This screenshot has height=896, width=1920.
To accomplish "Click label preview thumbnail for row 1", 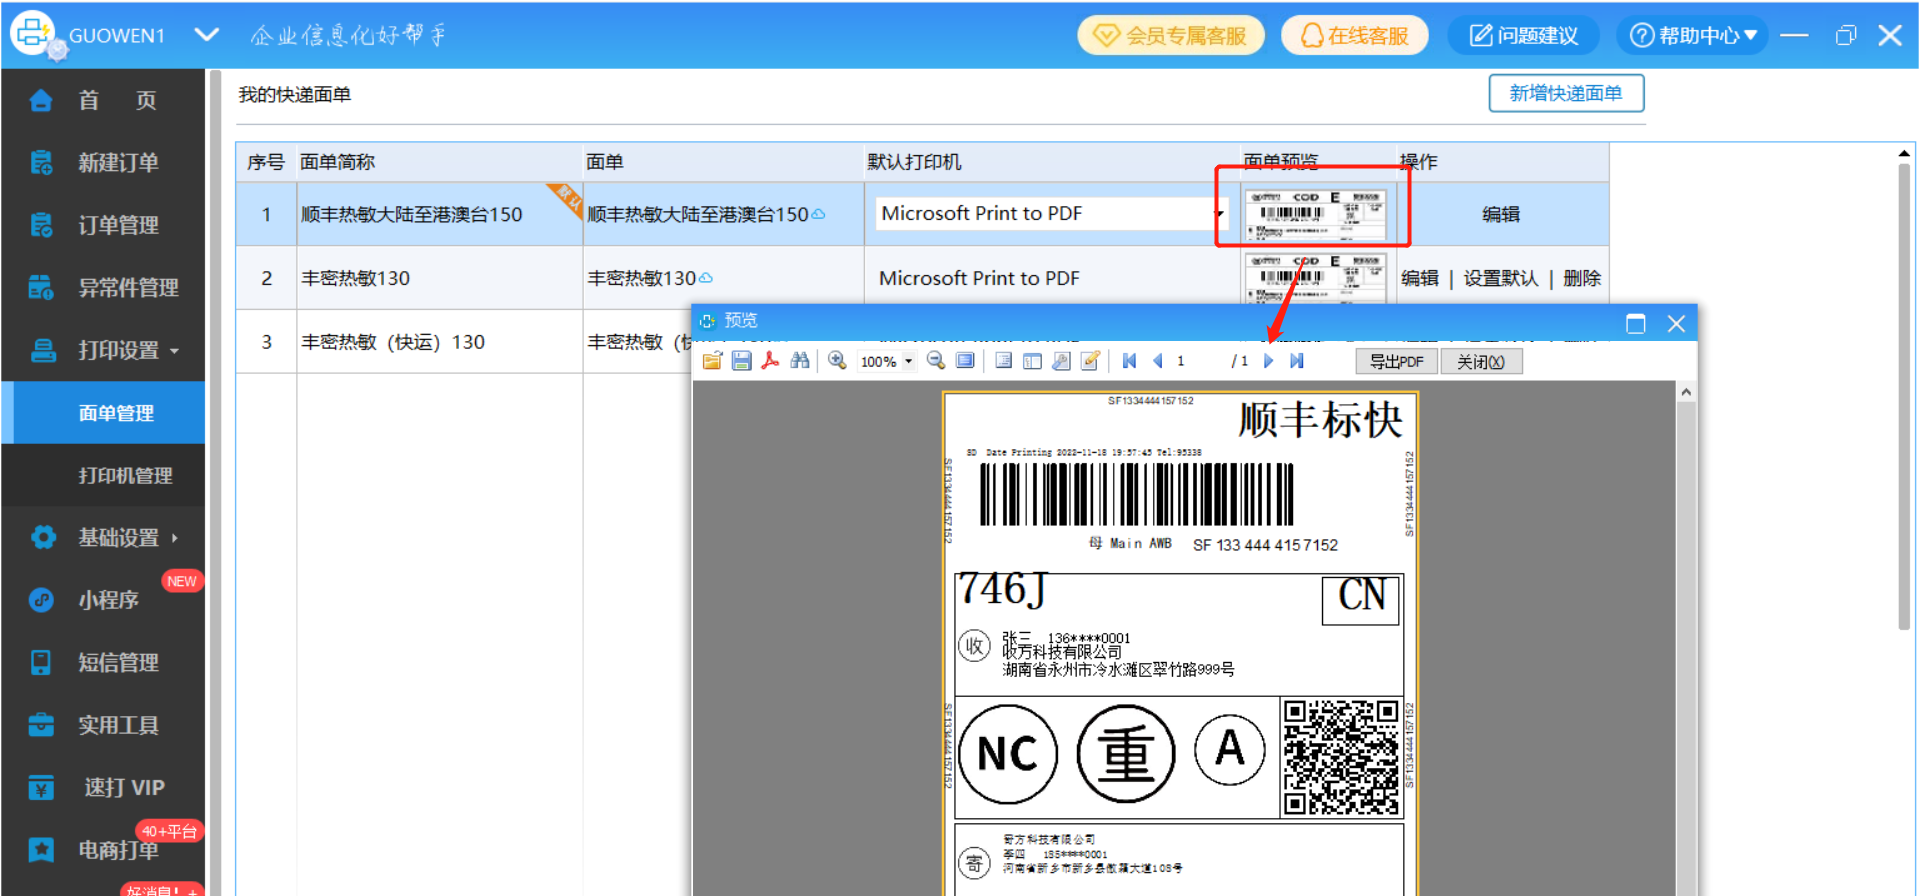I will pos(1318,214).
